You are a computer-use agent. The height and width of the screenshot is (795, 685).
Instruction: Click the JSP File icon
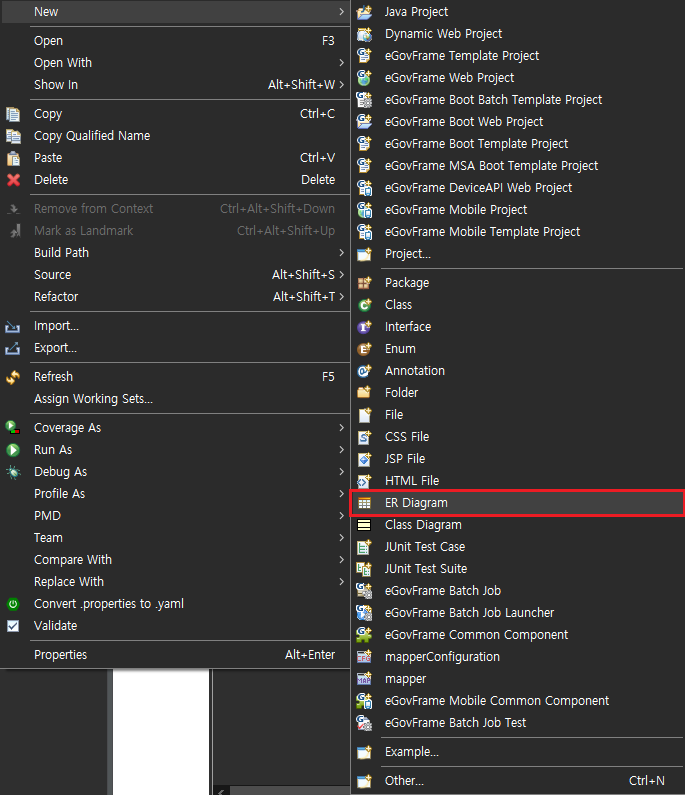(x=364, y=459)
